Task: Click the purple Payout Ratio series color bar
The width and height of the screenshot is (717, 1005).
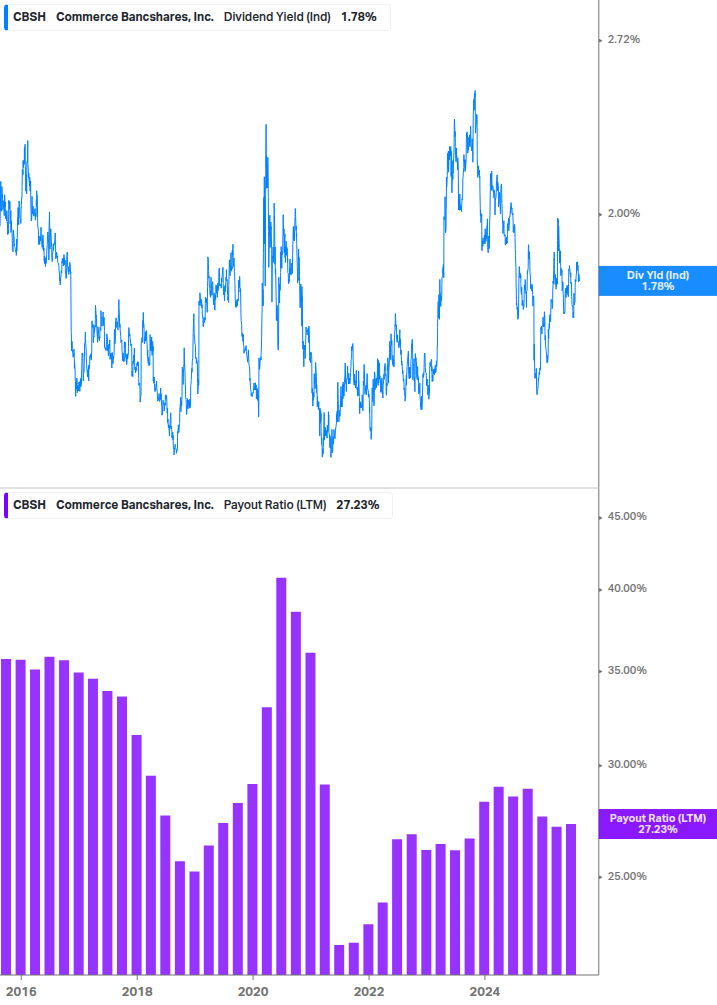Action: 6,505
